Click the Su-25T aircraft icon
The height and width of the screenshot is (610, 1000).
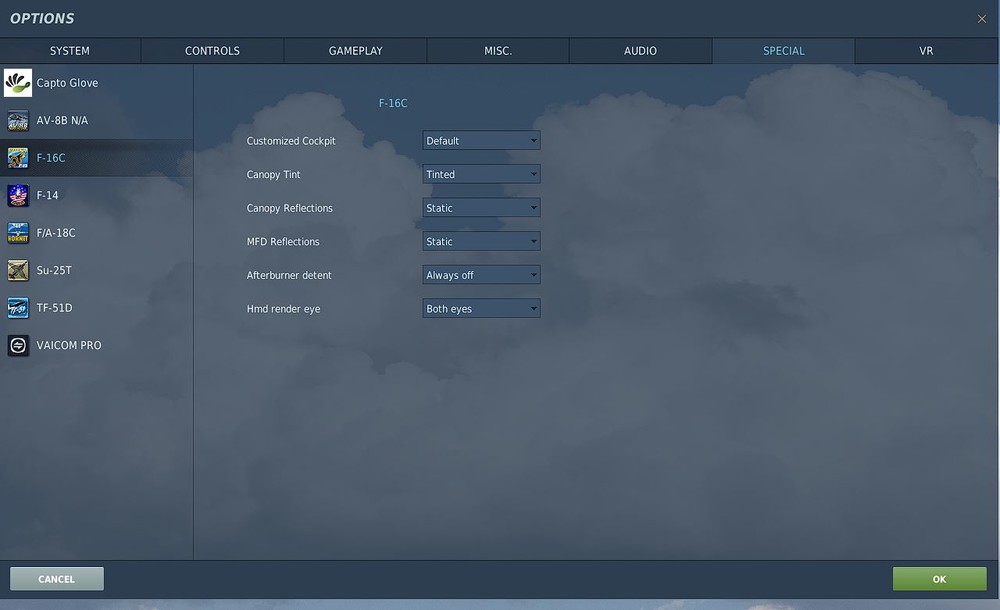18,271
